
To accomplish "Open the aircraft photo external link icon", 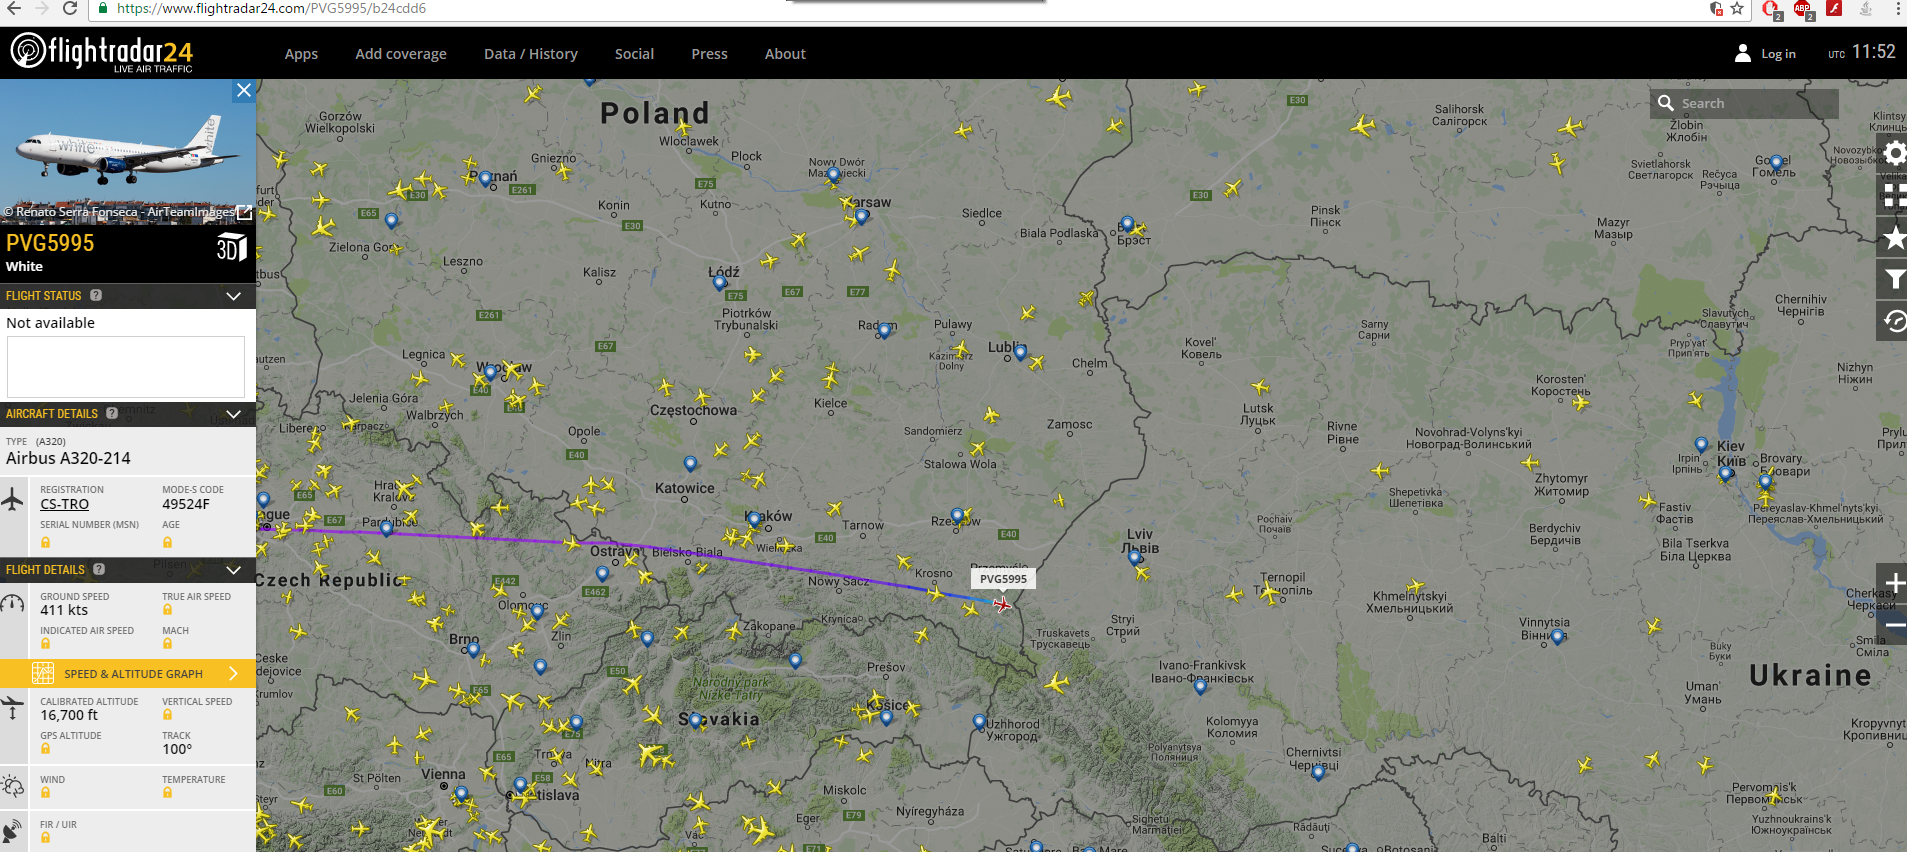I will pyautogui.click(x=244, y=213).
